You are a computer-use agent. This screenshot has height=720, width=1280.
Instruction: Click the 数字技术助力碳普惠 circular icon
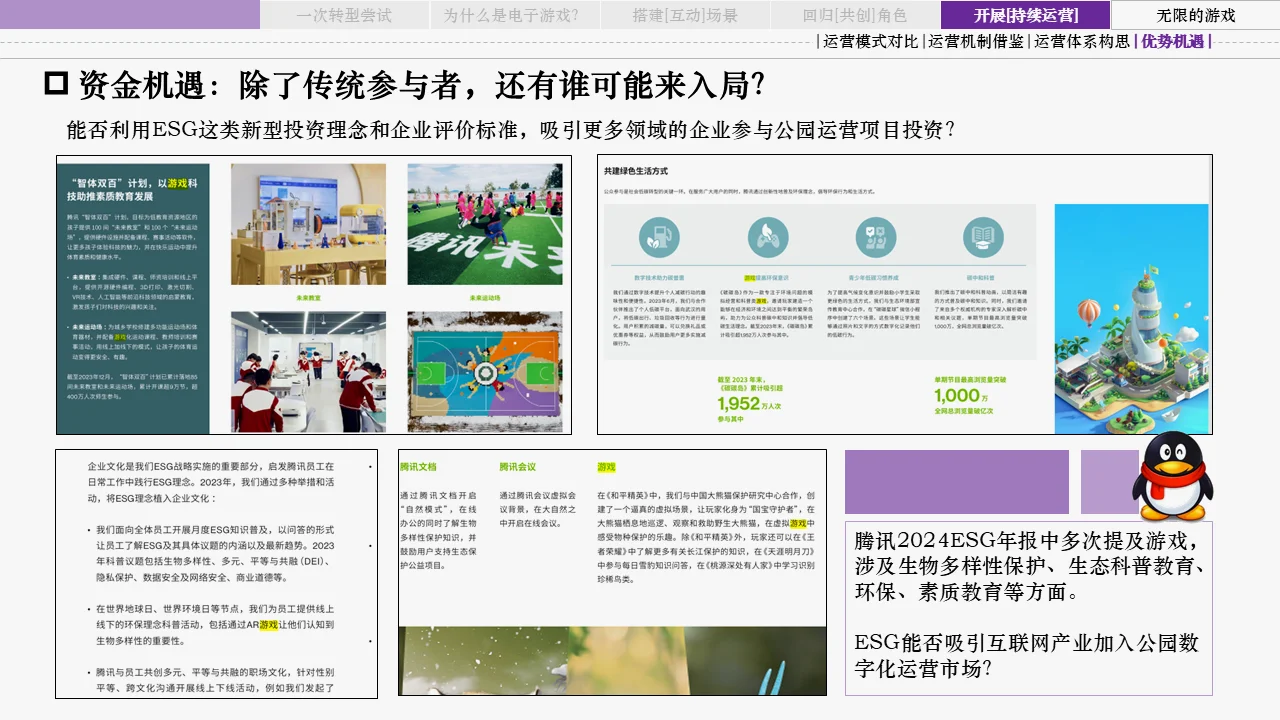click(659, 238)
